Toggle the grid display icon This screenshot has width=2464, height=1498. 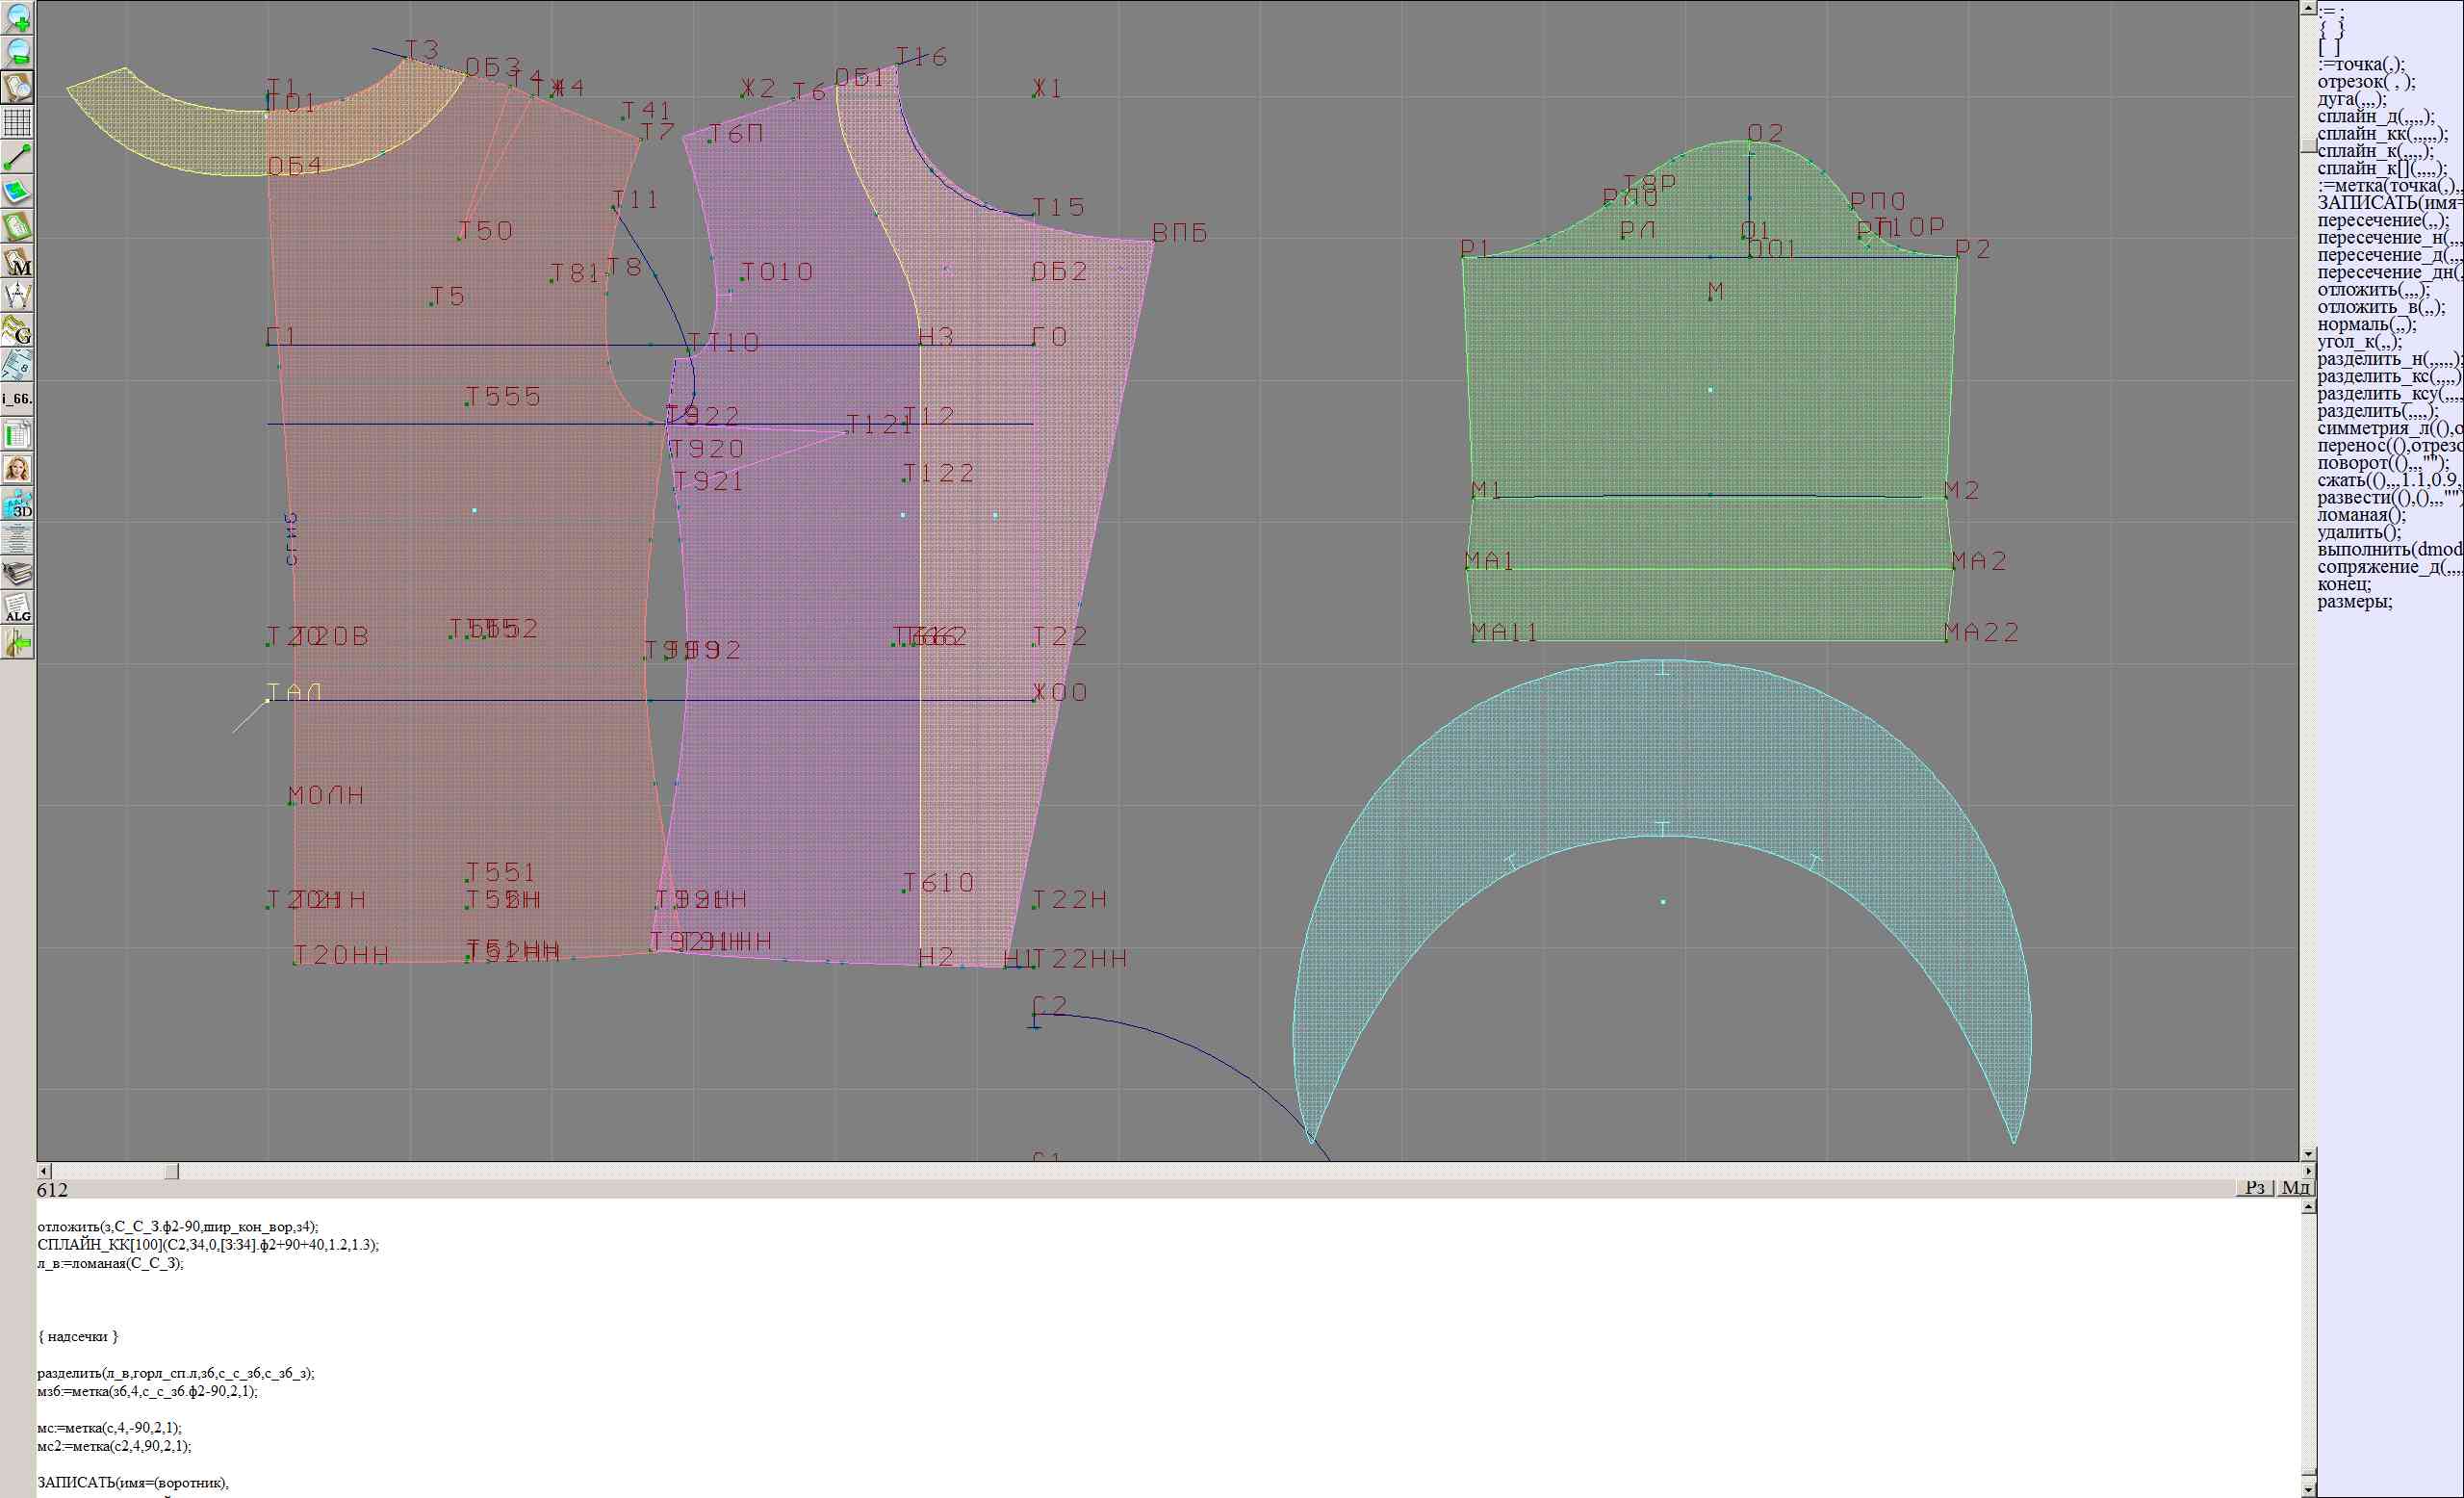(18, 122)
